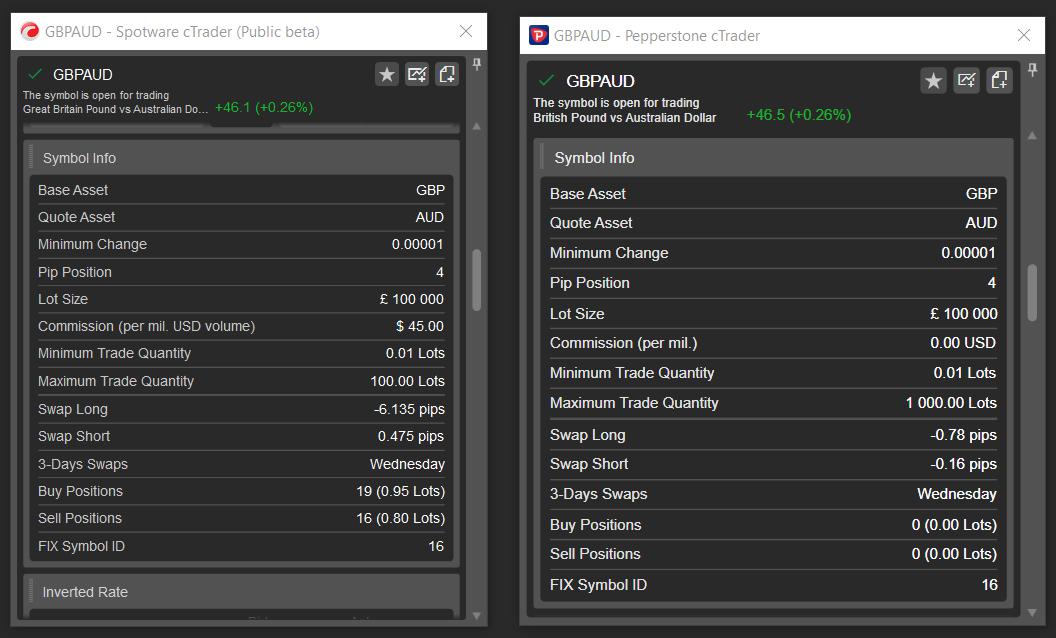Click 'British Pound vs Australian Dollar' description
The height and width of the screenshot is (638, 1056).
624,117
